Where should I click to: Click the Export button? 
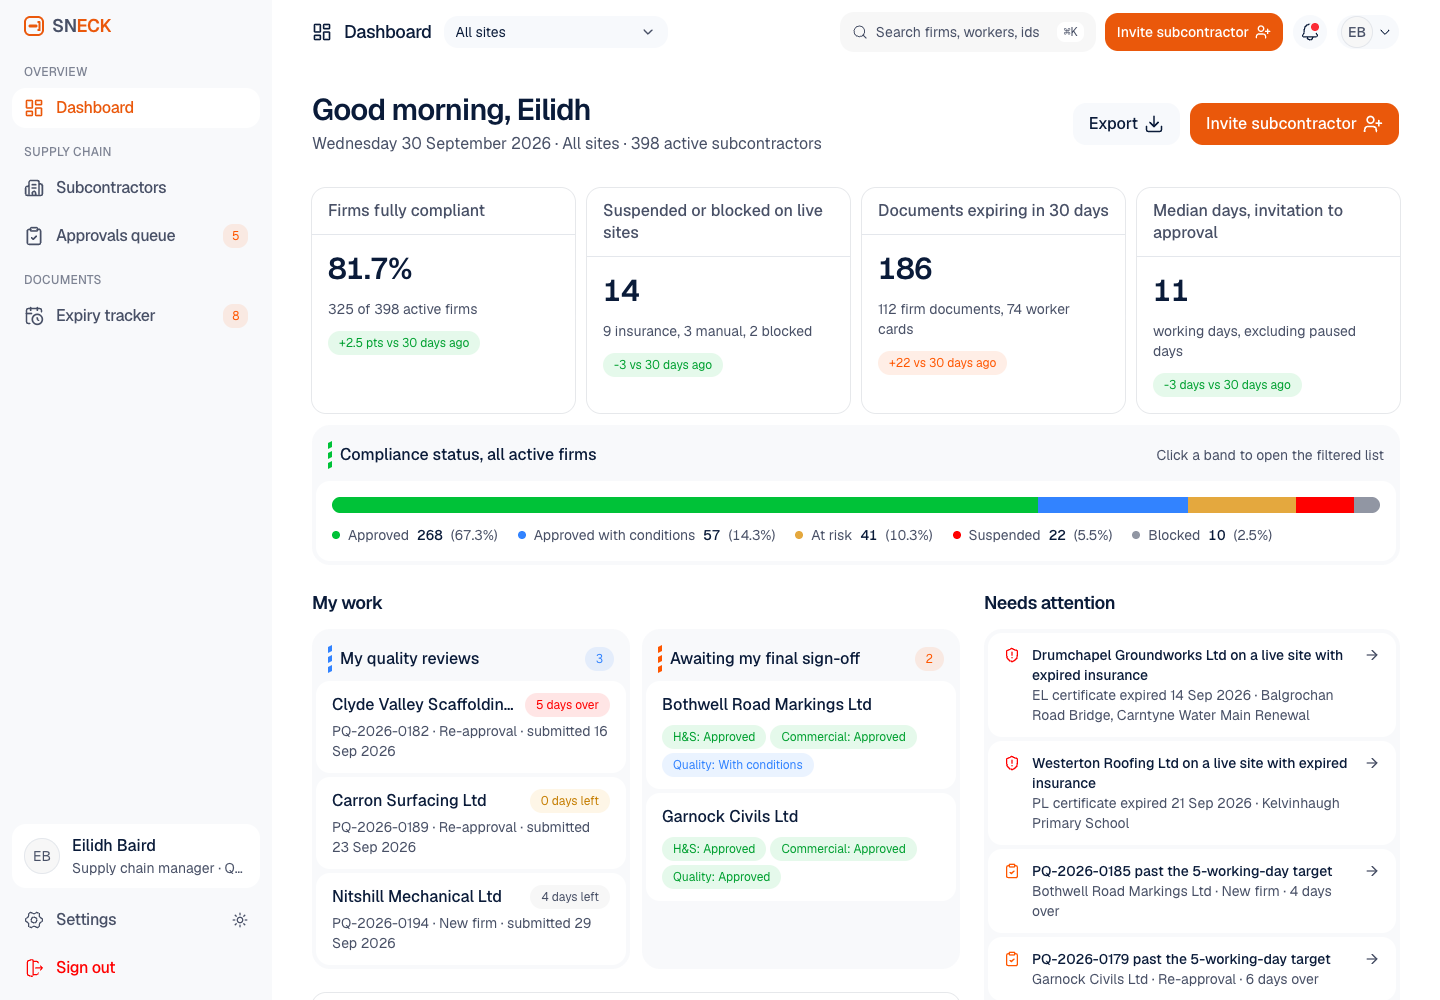(x=1126, y=124)
